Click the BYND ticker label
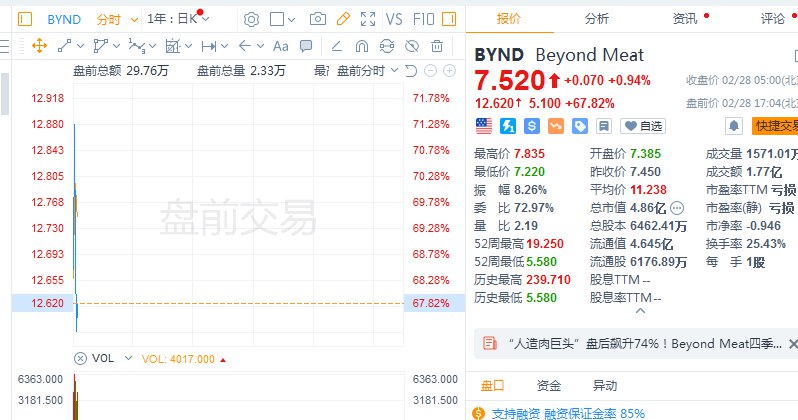This screenshot has width=798, height=420. click(x=64, y=19)
